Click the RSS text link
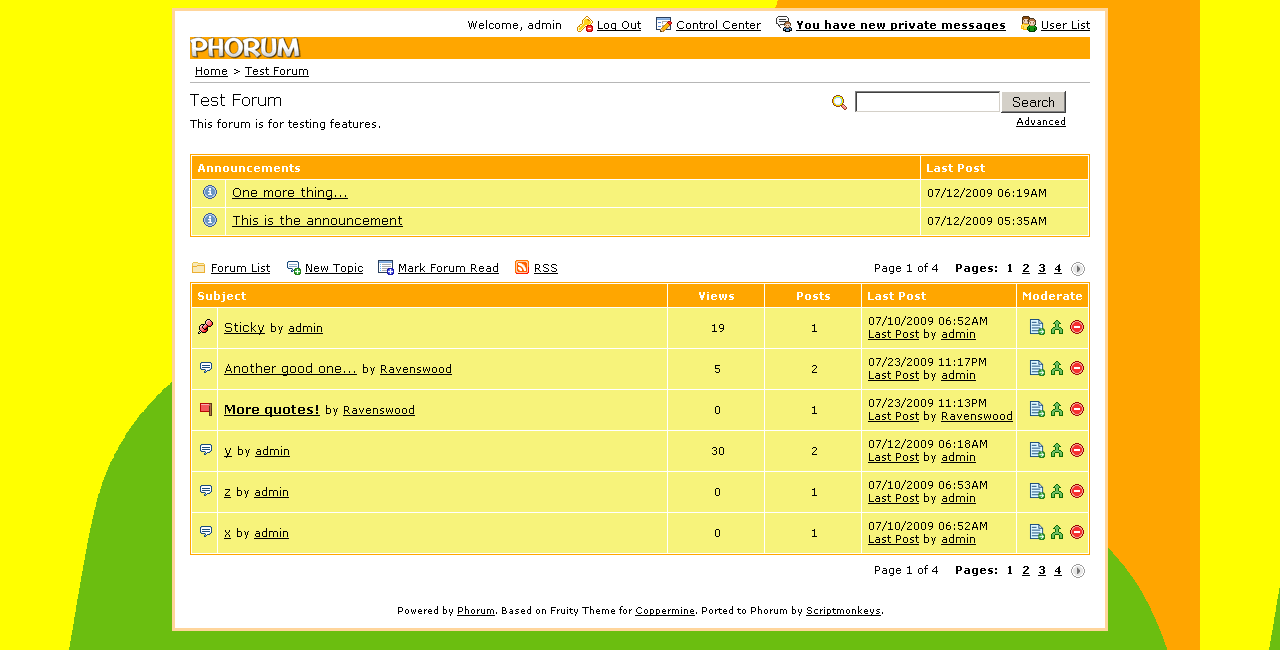 pos(546,268)
